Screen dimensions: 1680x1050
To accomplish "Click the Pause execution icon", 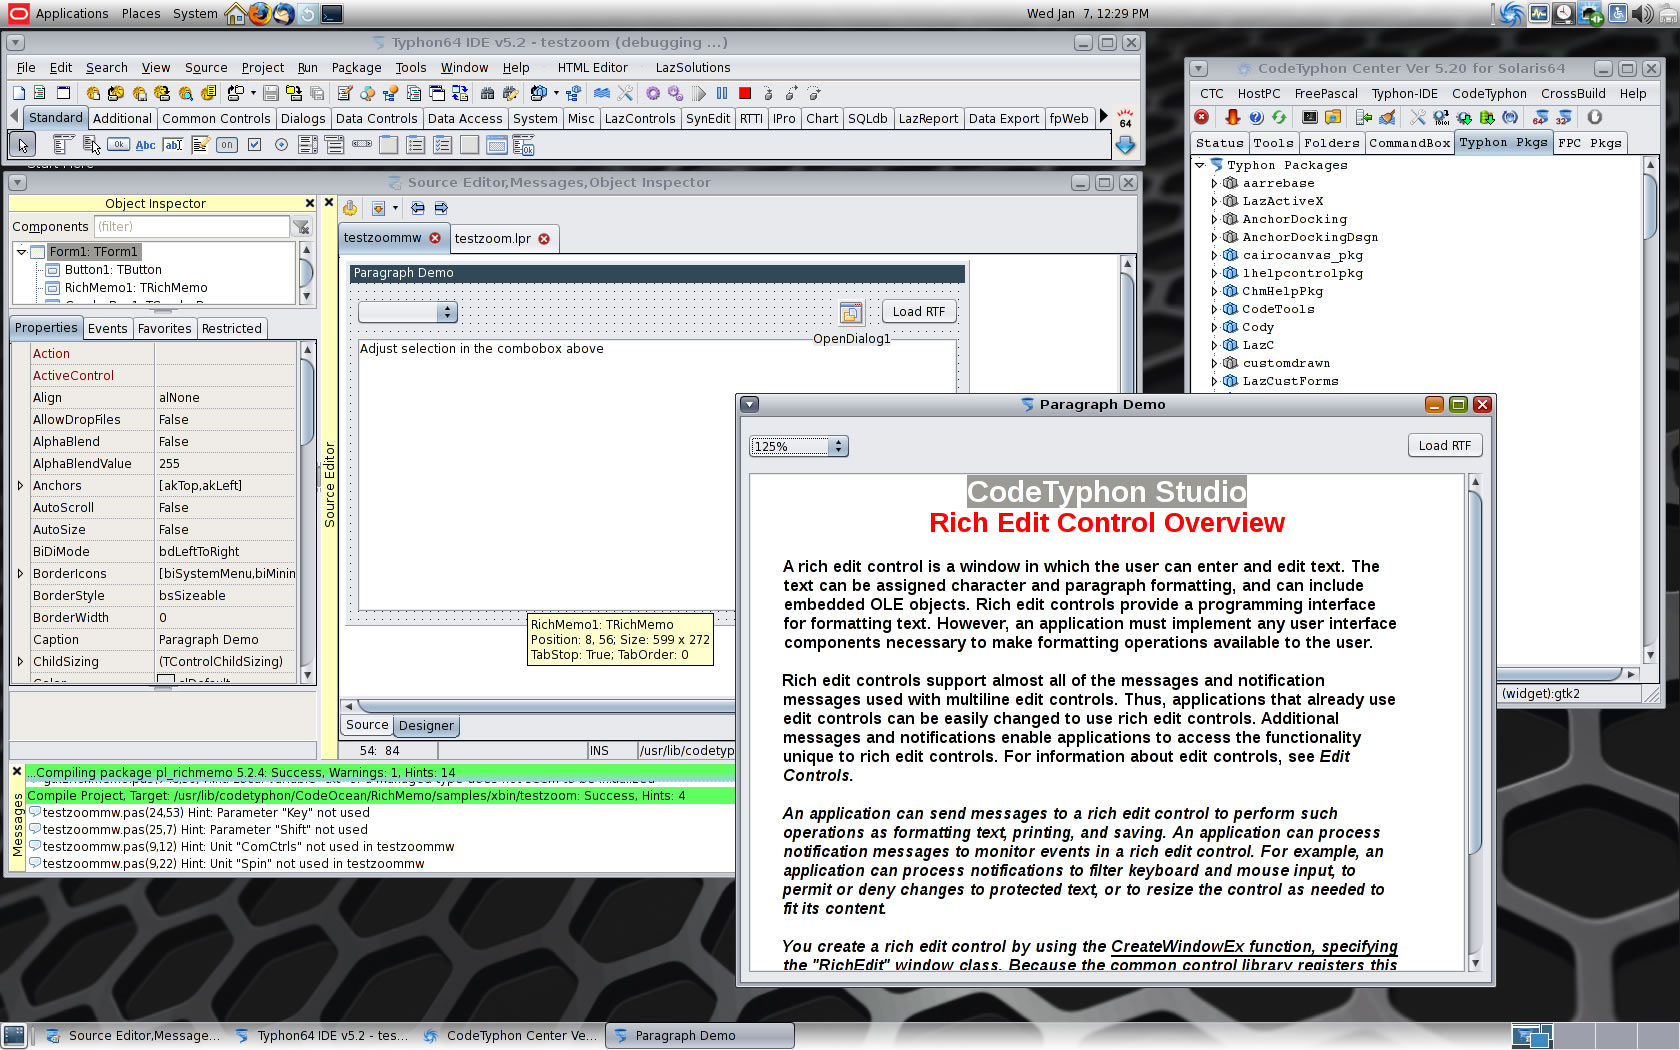I will tap(722, 93).
